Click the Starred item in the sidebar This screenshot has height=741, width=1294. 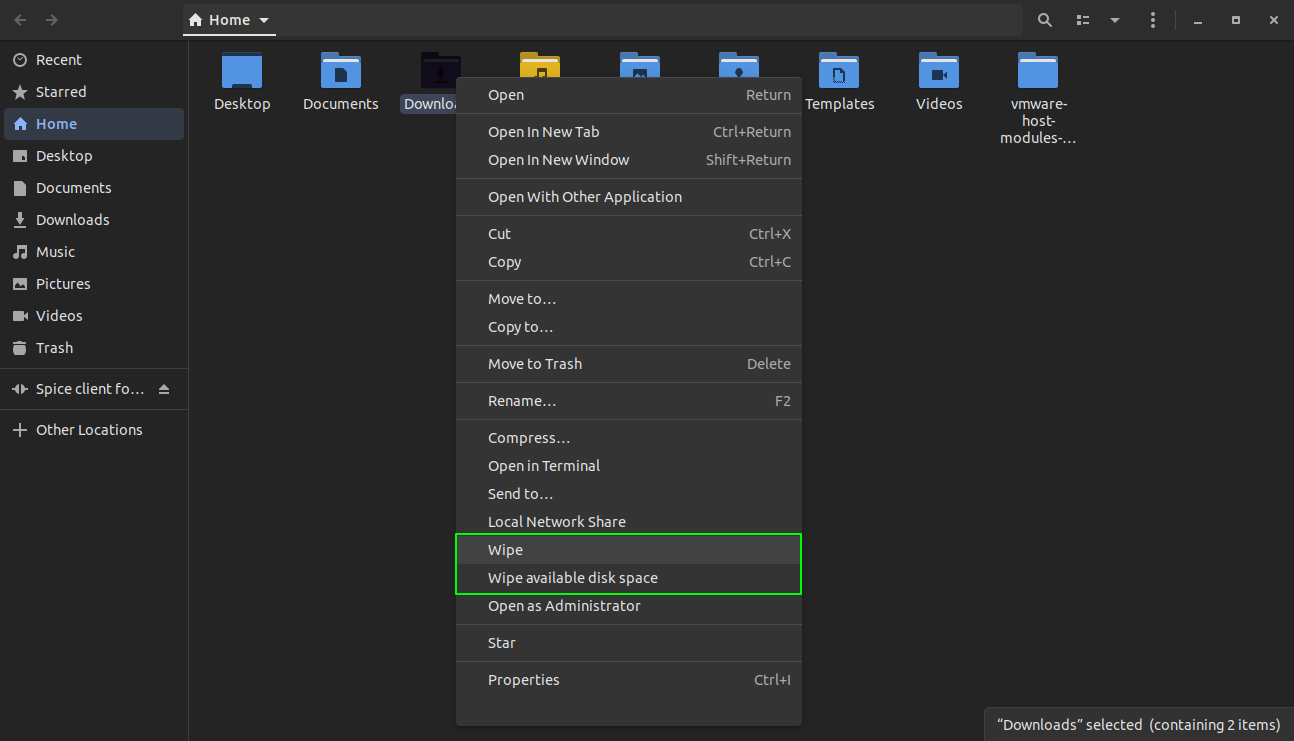62,91
